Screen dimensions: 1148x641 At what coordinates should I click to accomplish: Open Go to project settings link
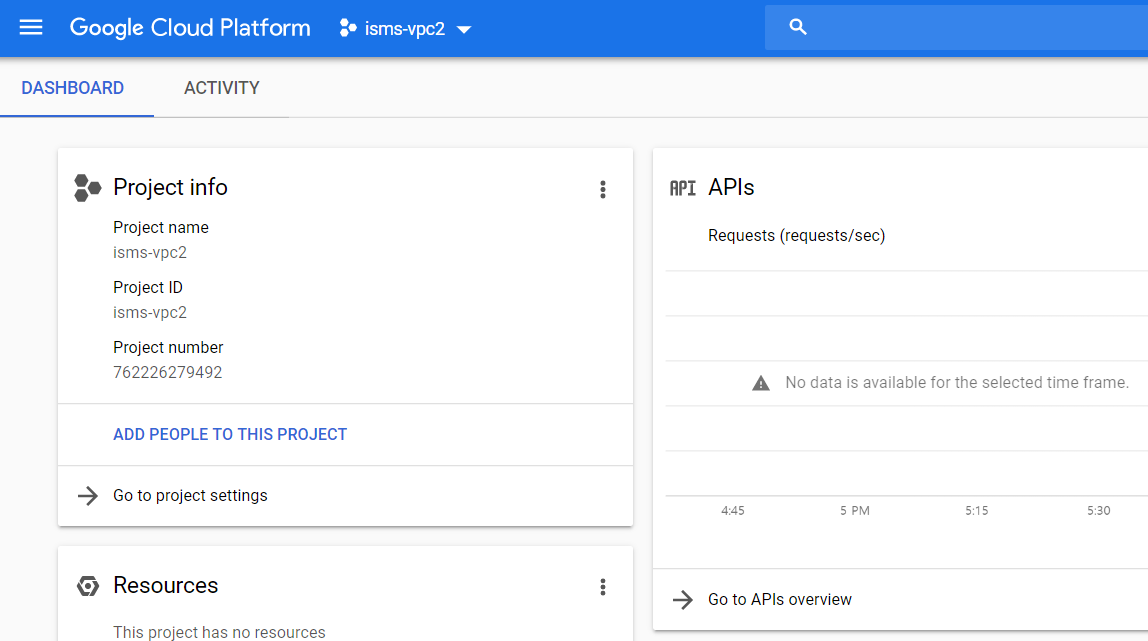(x=190, y=496)
